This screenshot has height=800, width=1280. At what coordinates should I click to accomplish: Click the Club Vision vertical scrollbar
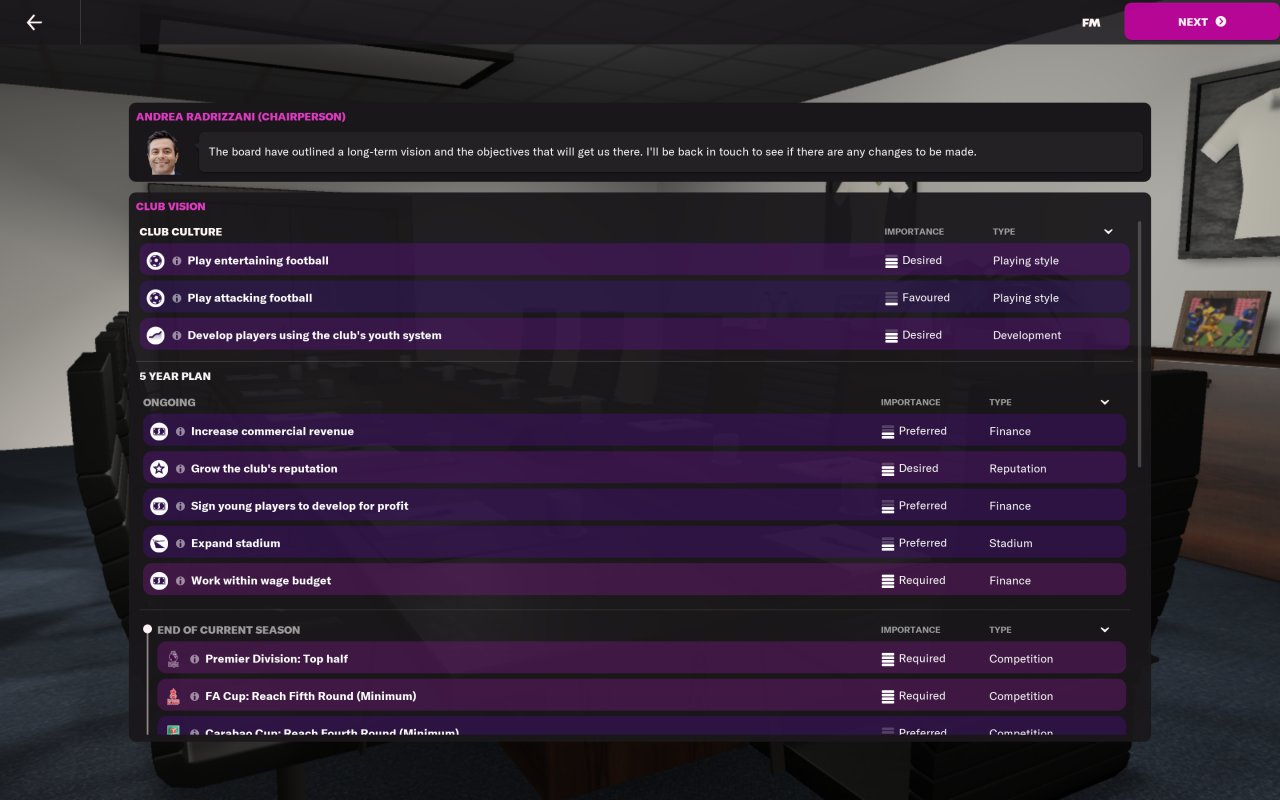tap(1139, 344)
